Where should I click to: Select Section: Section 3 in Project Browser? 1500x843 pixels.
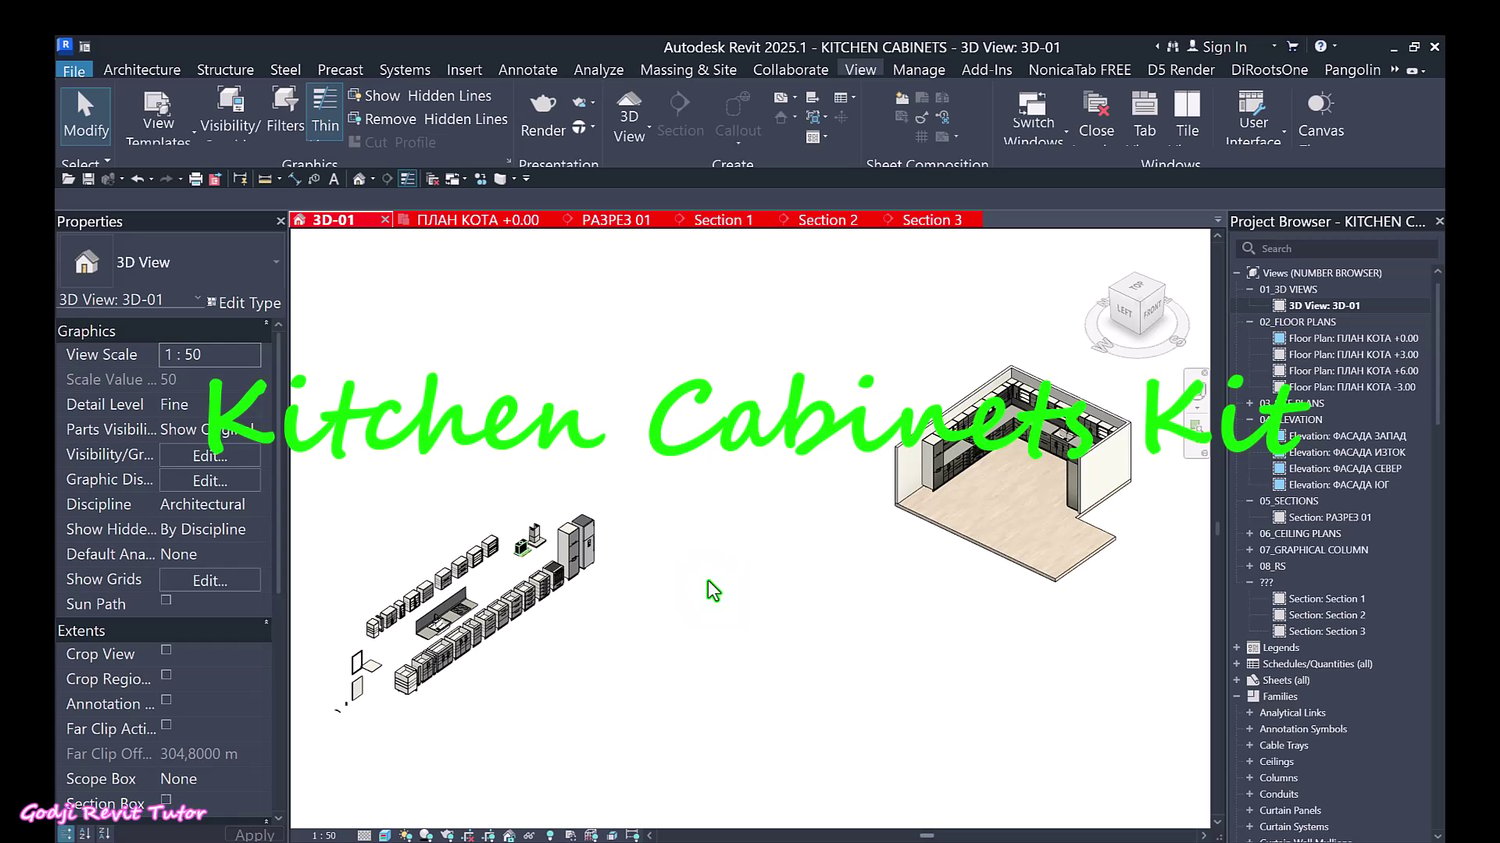1326,632
